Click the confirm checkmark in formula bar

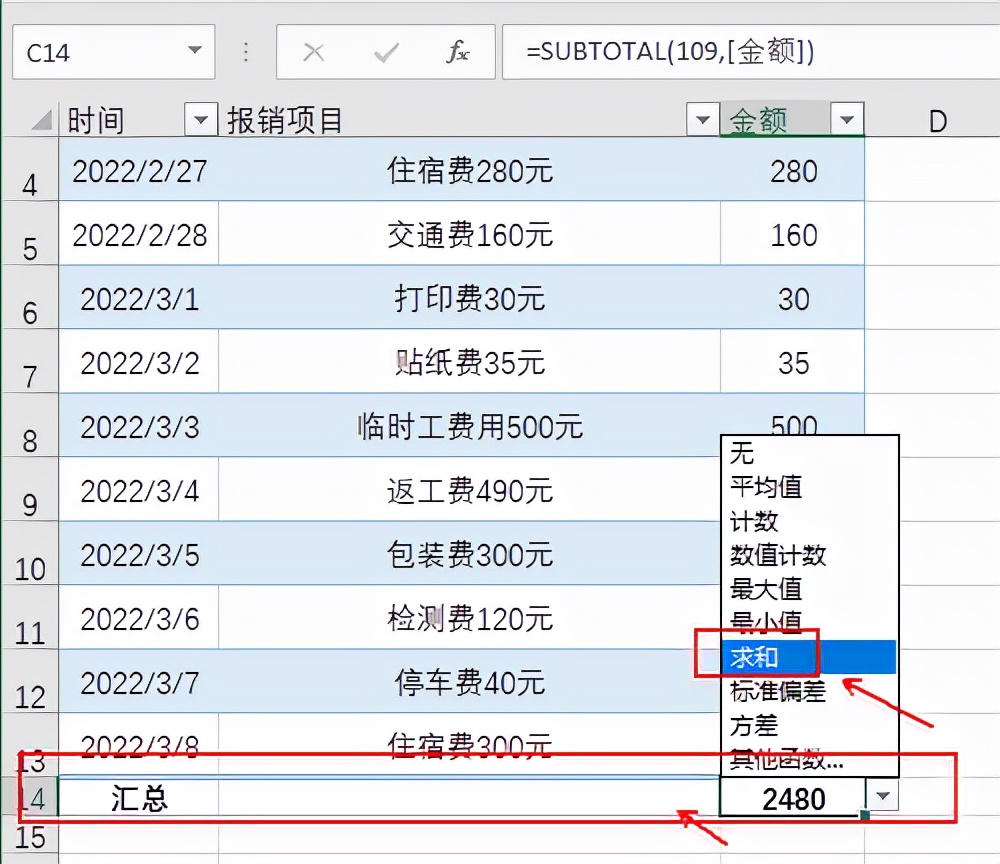[x=386, y=52]
